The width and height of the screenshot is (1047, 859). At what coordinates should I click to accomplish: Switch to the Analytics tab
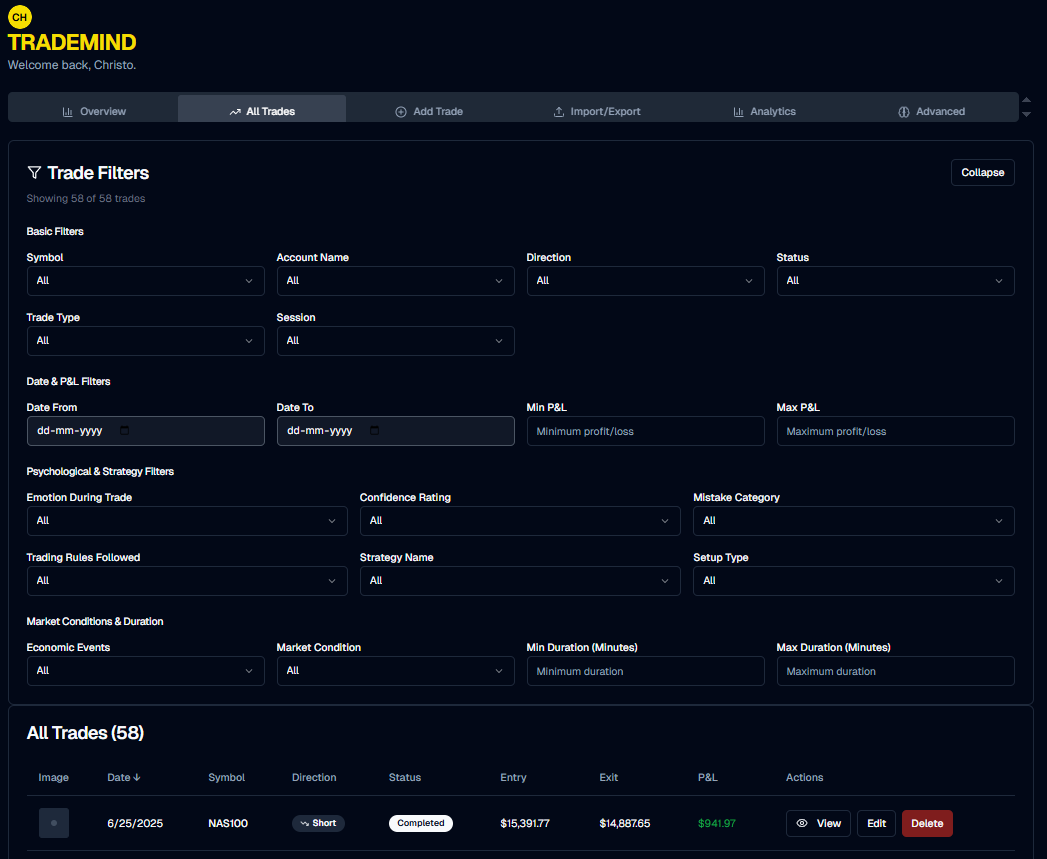coord(765,111)
